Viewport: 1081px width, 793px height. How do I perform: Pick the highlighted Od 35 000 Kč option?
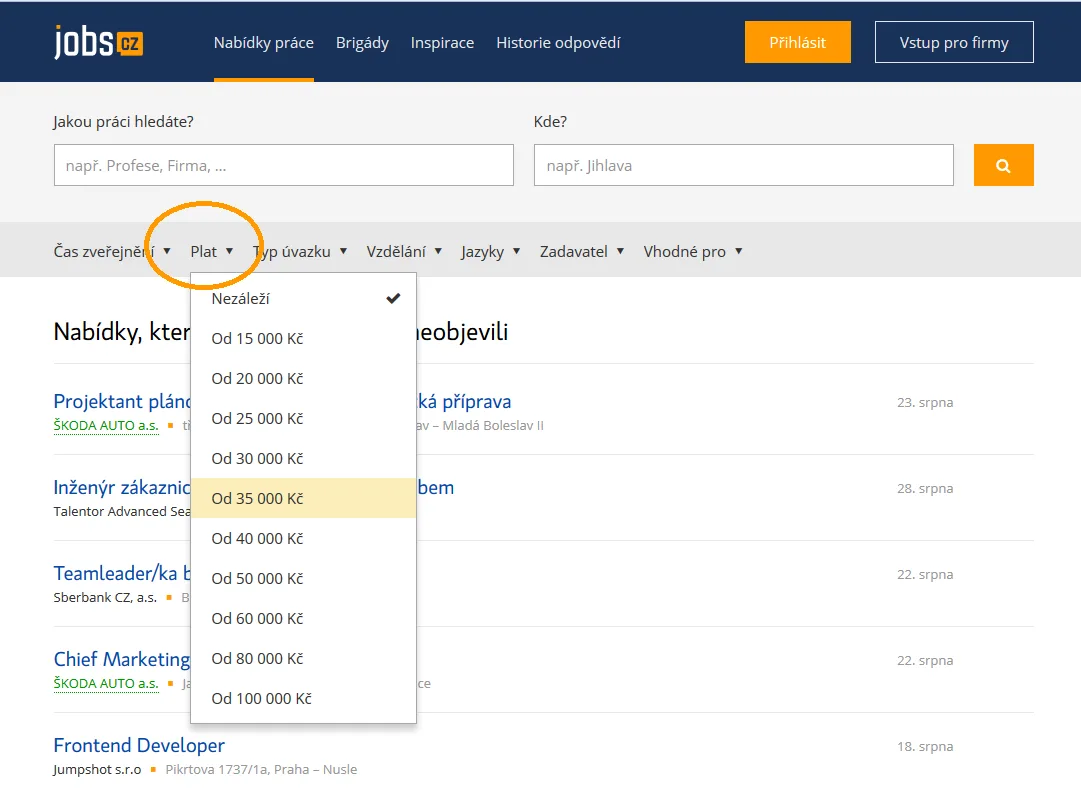point(303,499)
